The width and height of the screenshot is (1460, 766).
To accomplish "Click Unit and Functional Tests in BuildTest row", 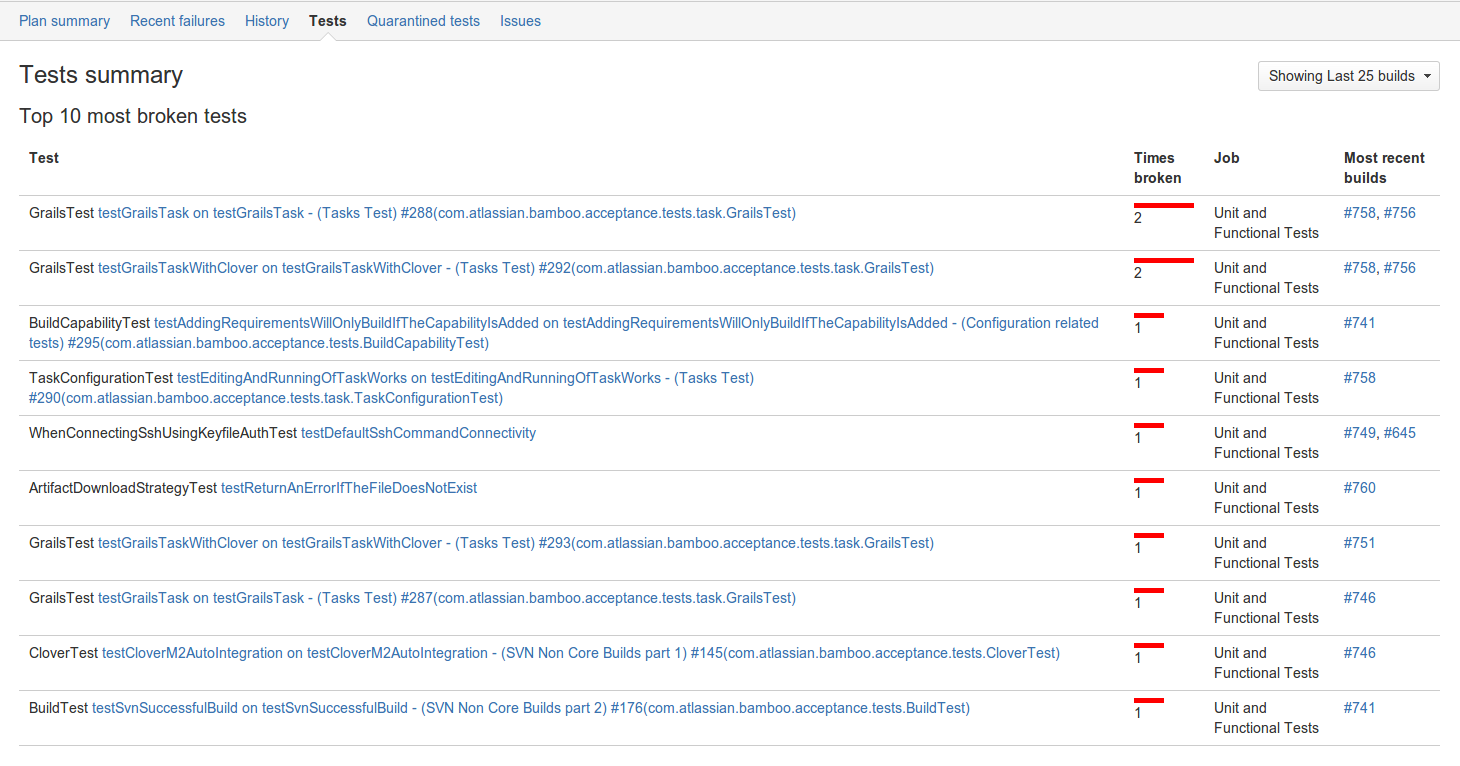I will 1266,718.
